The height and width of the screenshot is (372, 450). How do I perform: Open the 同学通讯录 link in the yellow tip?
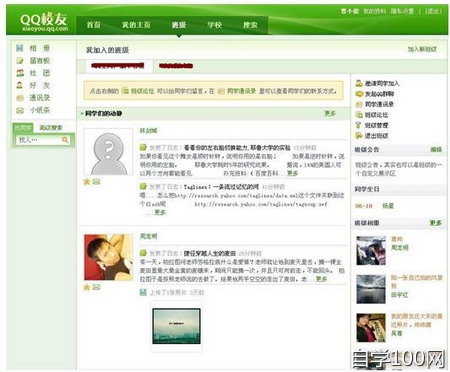(242, 91)
